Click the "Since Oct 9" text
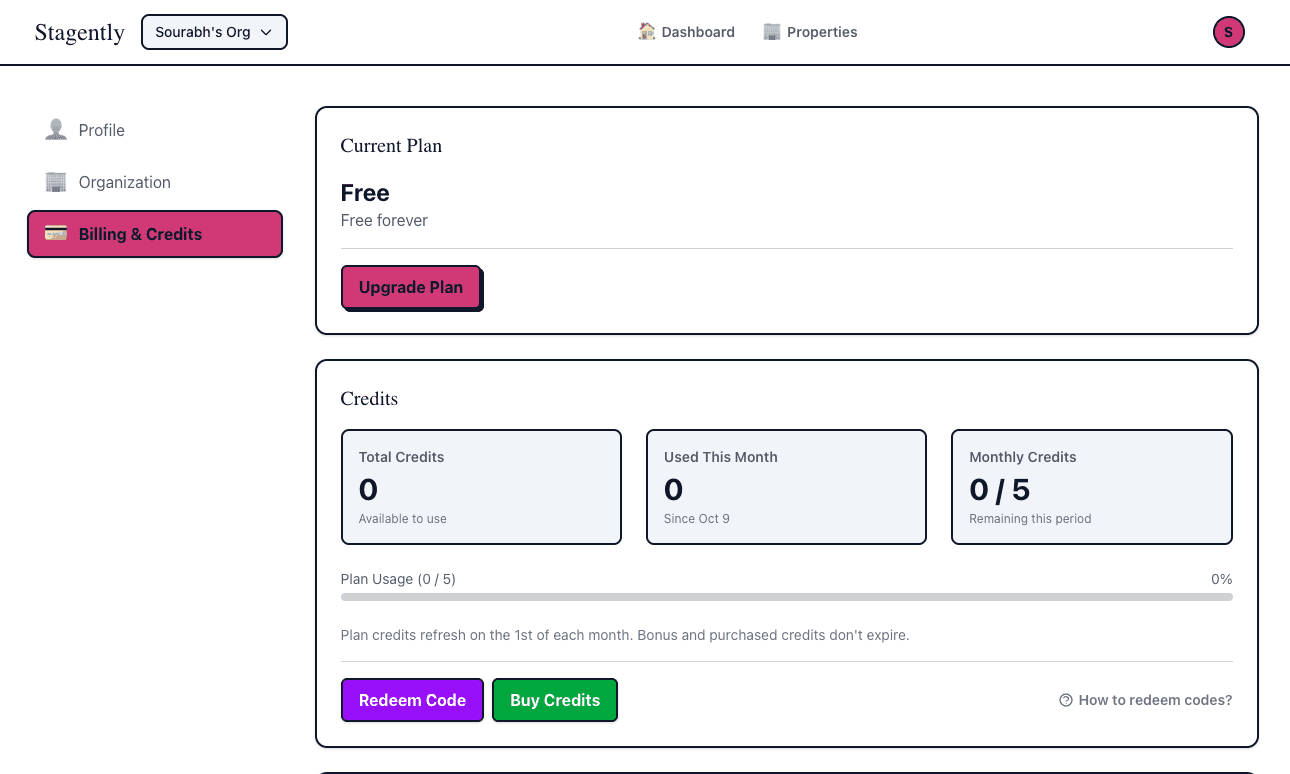The height and width of the screenshot is (774, 1290). [697, 519]
